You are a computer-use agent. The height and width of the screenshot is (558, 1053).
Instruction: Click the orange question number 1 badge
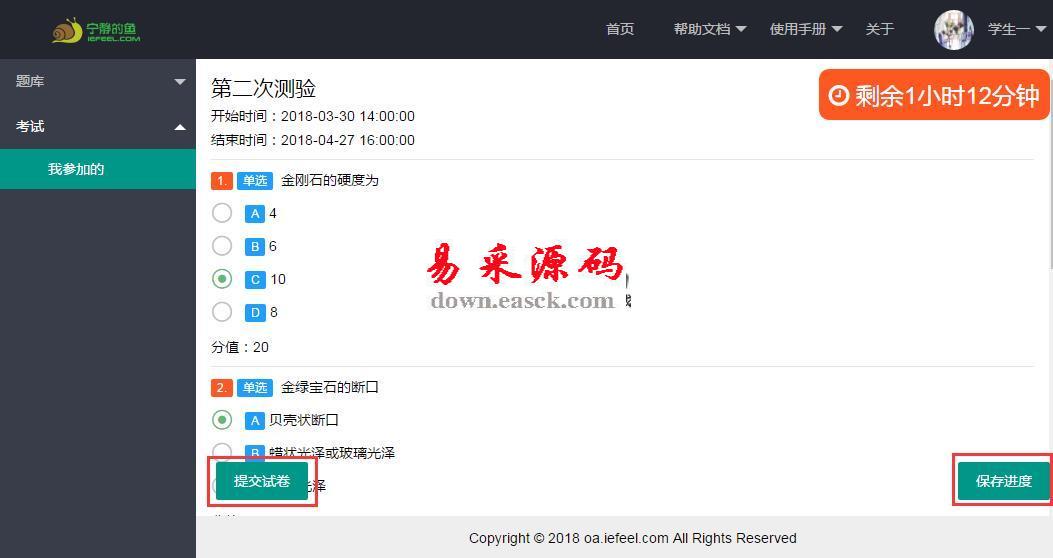222,181
